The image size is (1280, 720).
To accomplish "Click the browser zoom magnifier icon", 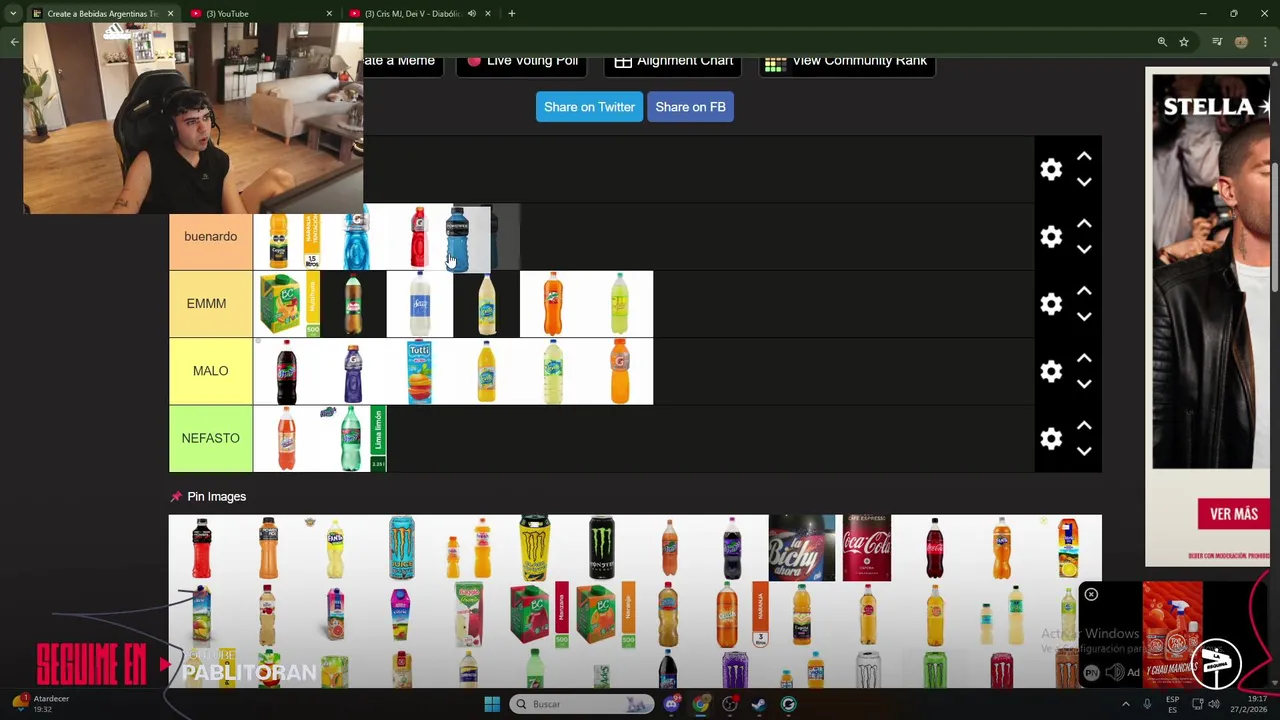I will [1162, 42].
